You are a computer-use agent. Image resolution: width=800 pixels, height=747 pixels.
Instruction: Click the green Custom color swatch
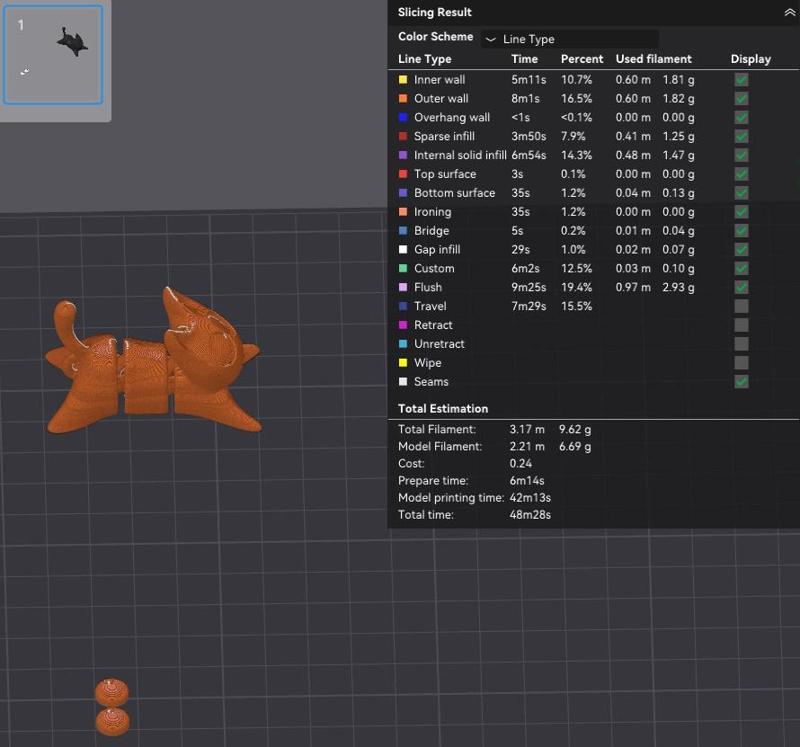point(403,268)
